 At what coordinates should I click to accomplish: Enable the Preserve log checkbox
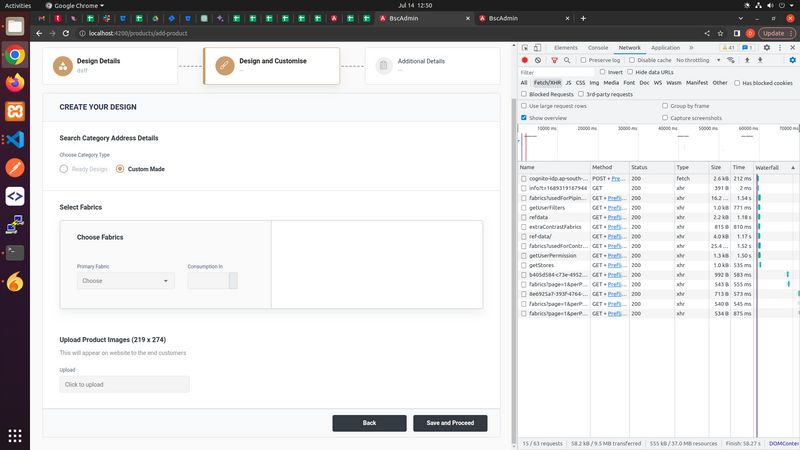583,60
